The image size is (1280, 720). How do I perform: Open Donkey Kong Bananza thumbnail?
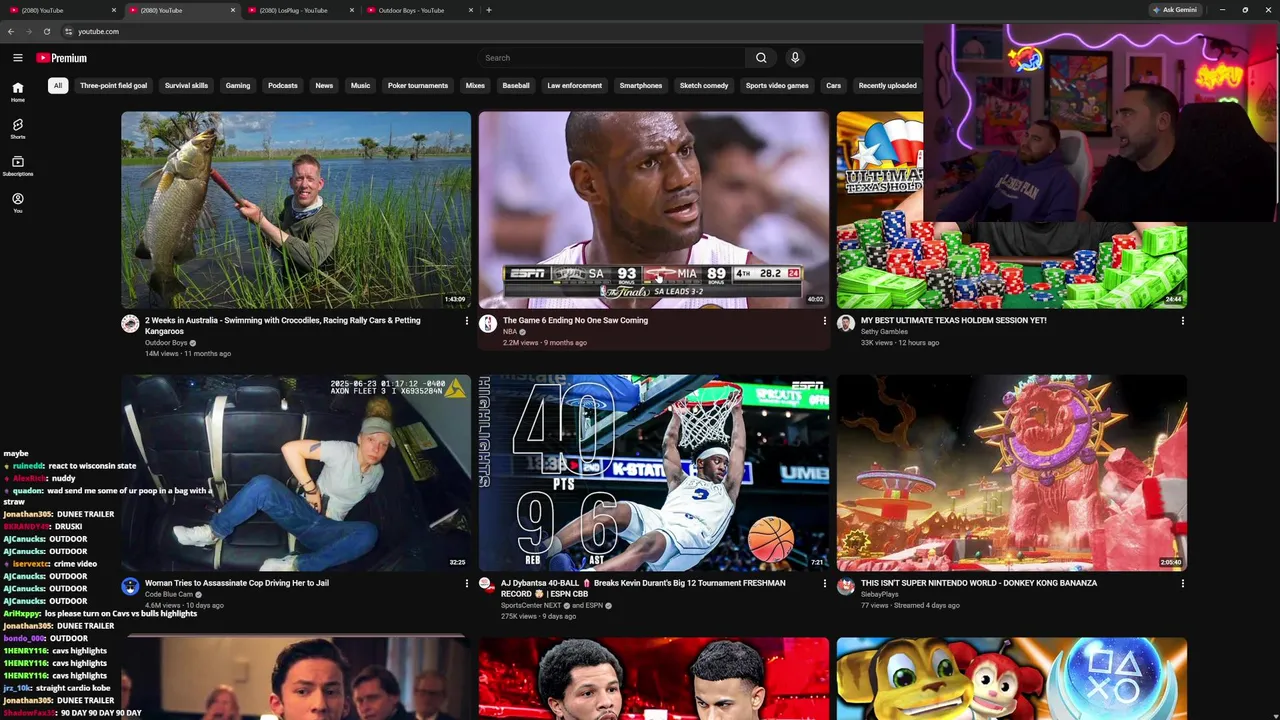click(1012, 473)
